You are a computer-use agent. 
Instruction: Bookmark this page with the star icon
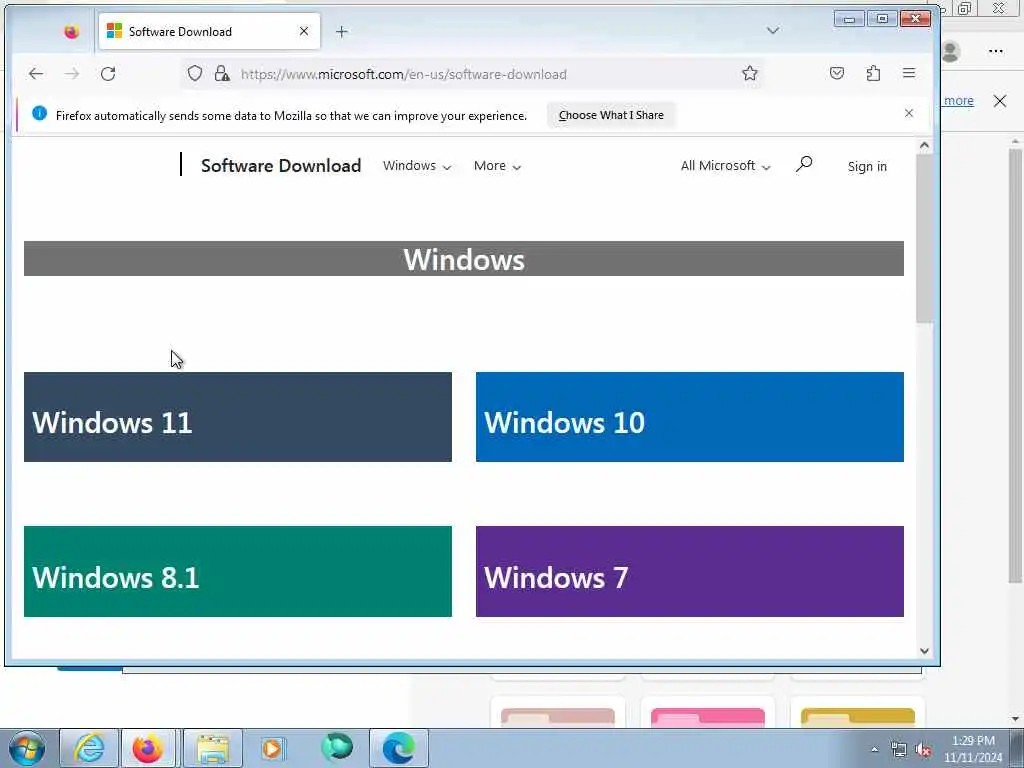[x=750, y=73]
